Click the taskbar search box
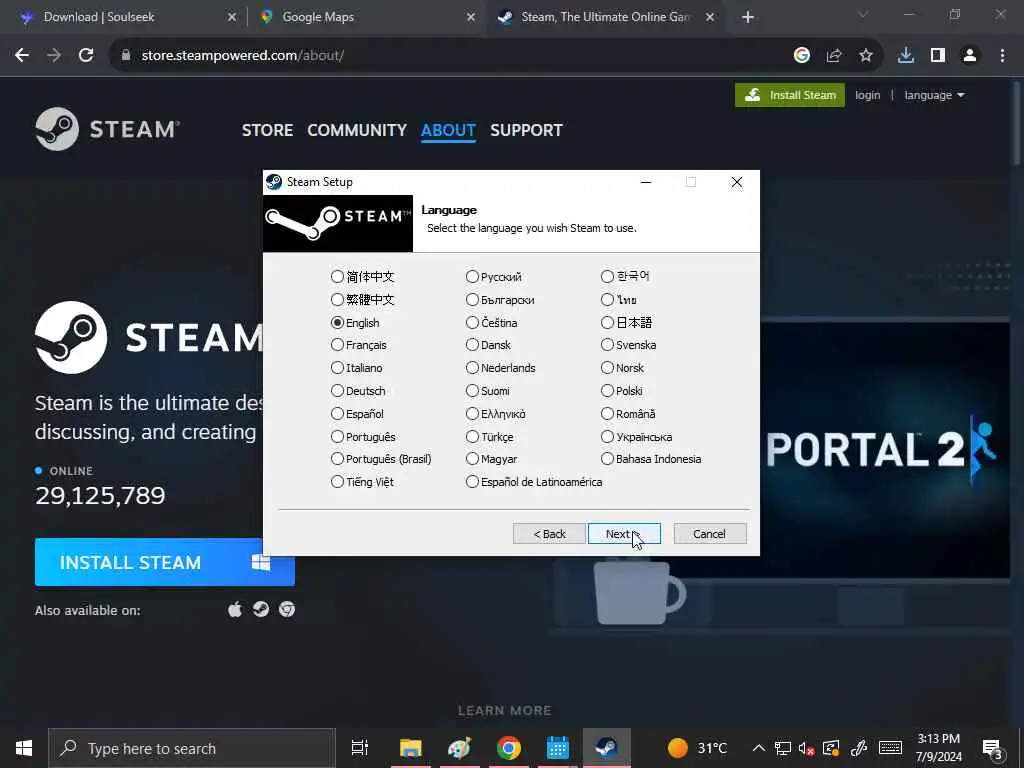Screen dimensions: 1024x768 click(x=192, y=748)
